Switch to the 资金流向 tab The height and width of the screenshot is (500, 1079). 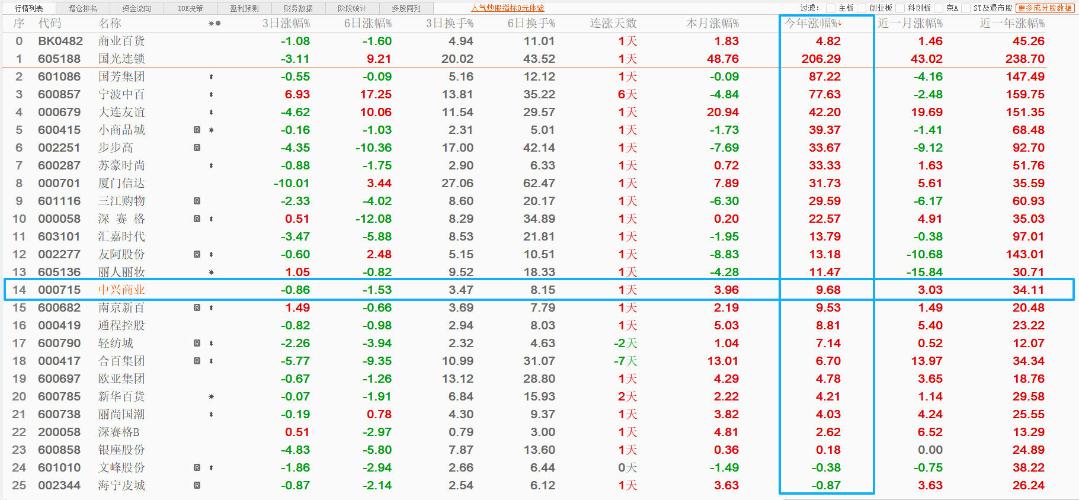point(135,8)
